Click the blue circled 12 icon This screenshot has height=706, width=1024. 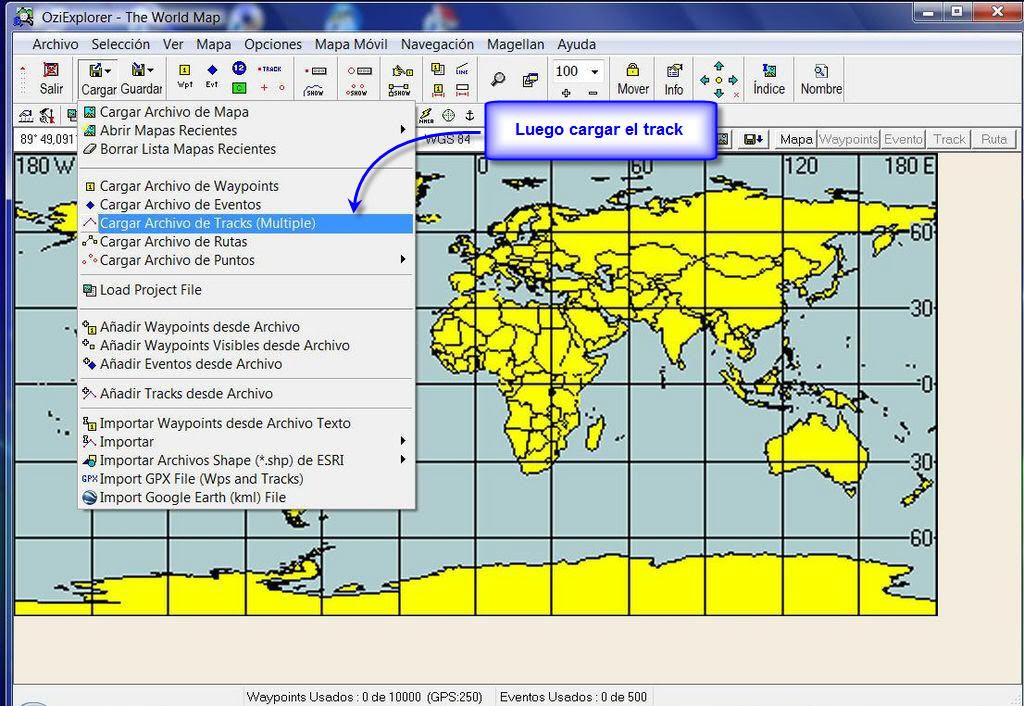coord(239,68)
